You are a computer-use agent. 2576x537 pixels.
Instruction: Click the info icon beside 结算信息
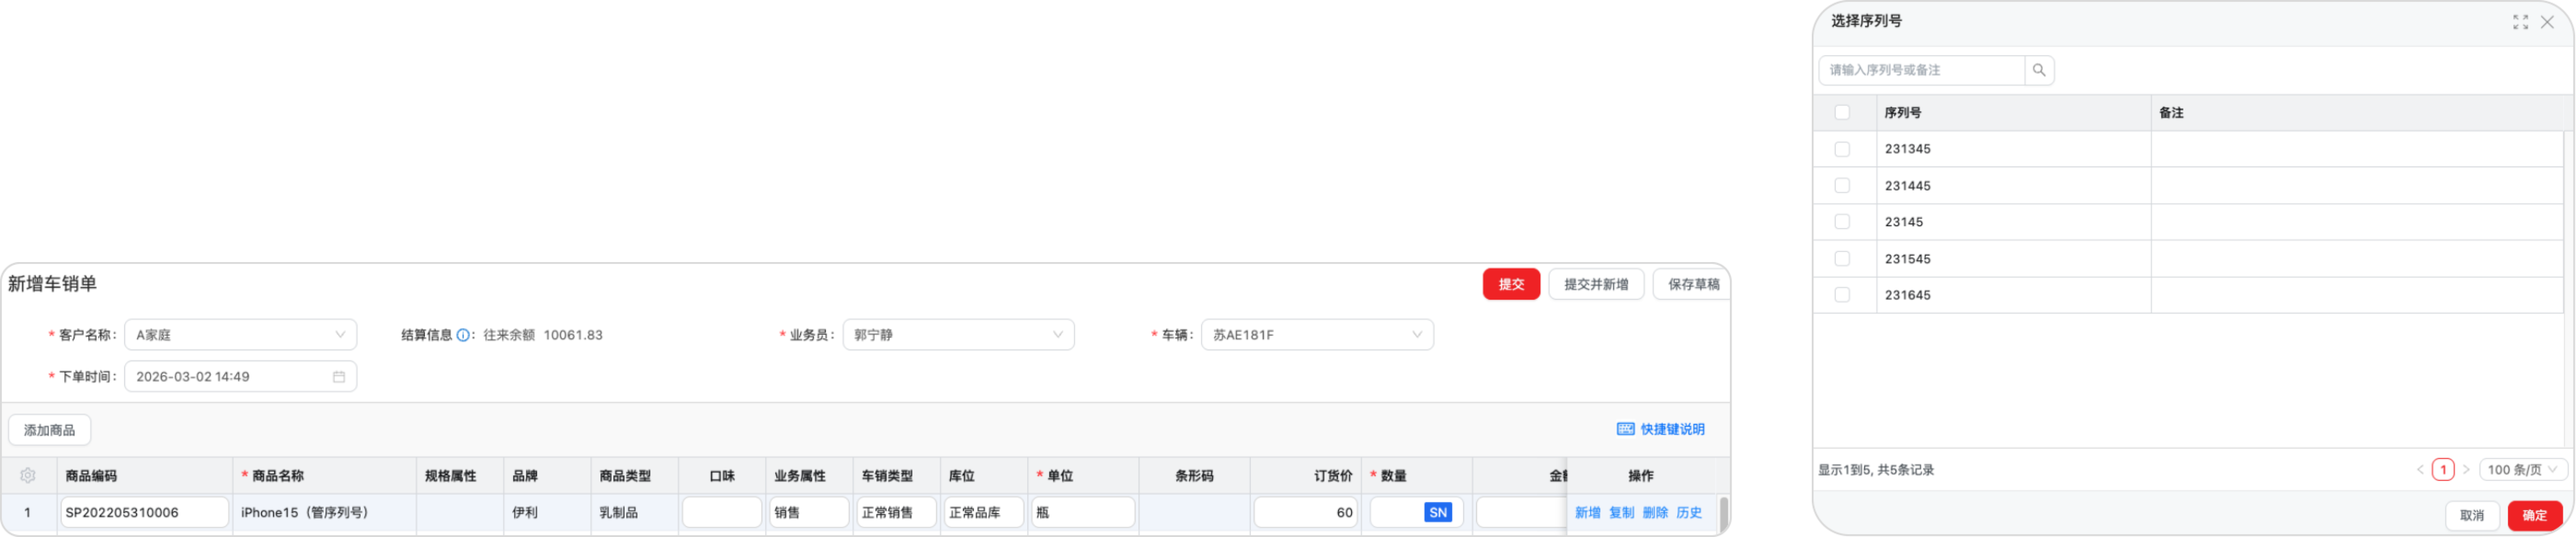(463, 335)
